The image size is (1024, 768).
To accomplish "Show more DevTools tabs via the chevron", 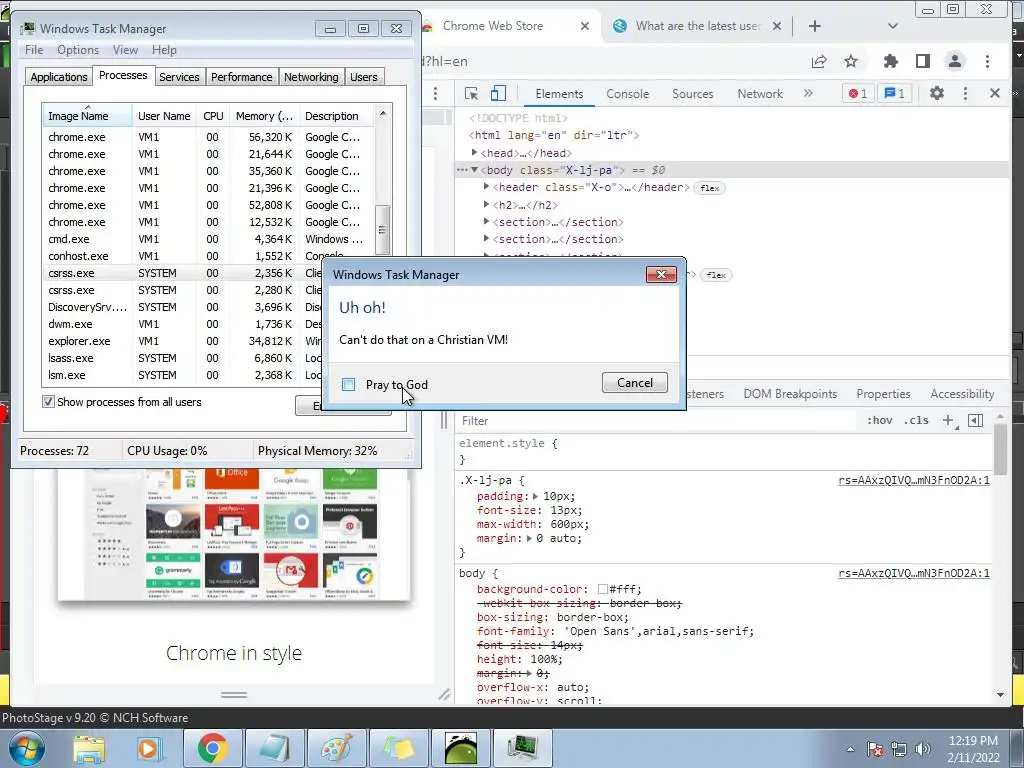I will pyautogui.click(x=808, y=93).
